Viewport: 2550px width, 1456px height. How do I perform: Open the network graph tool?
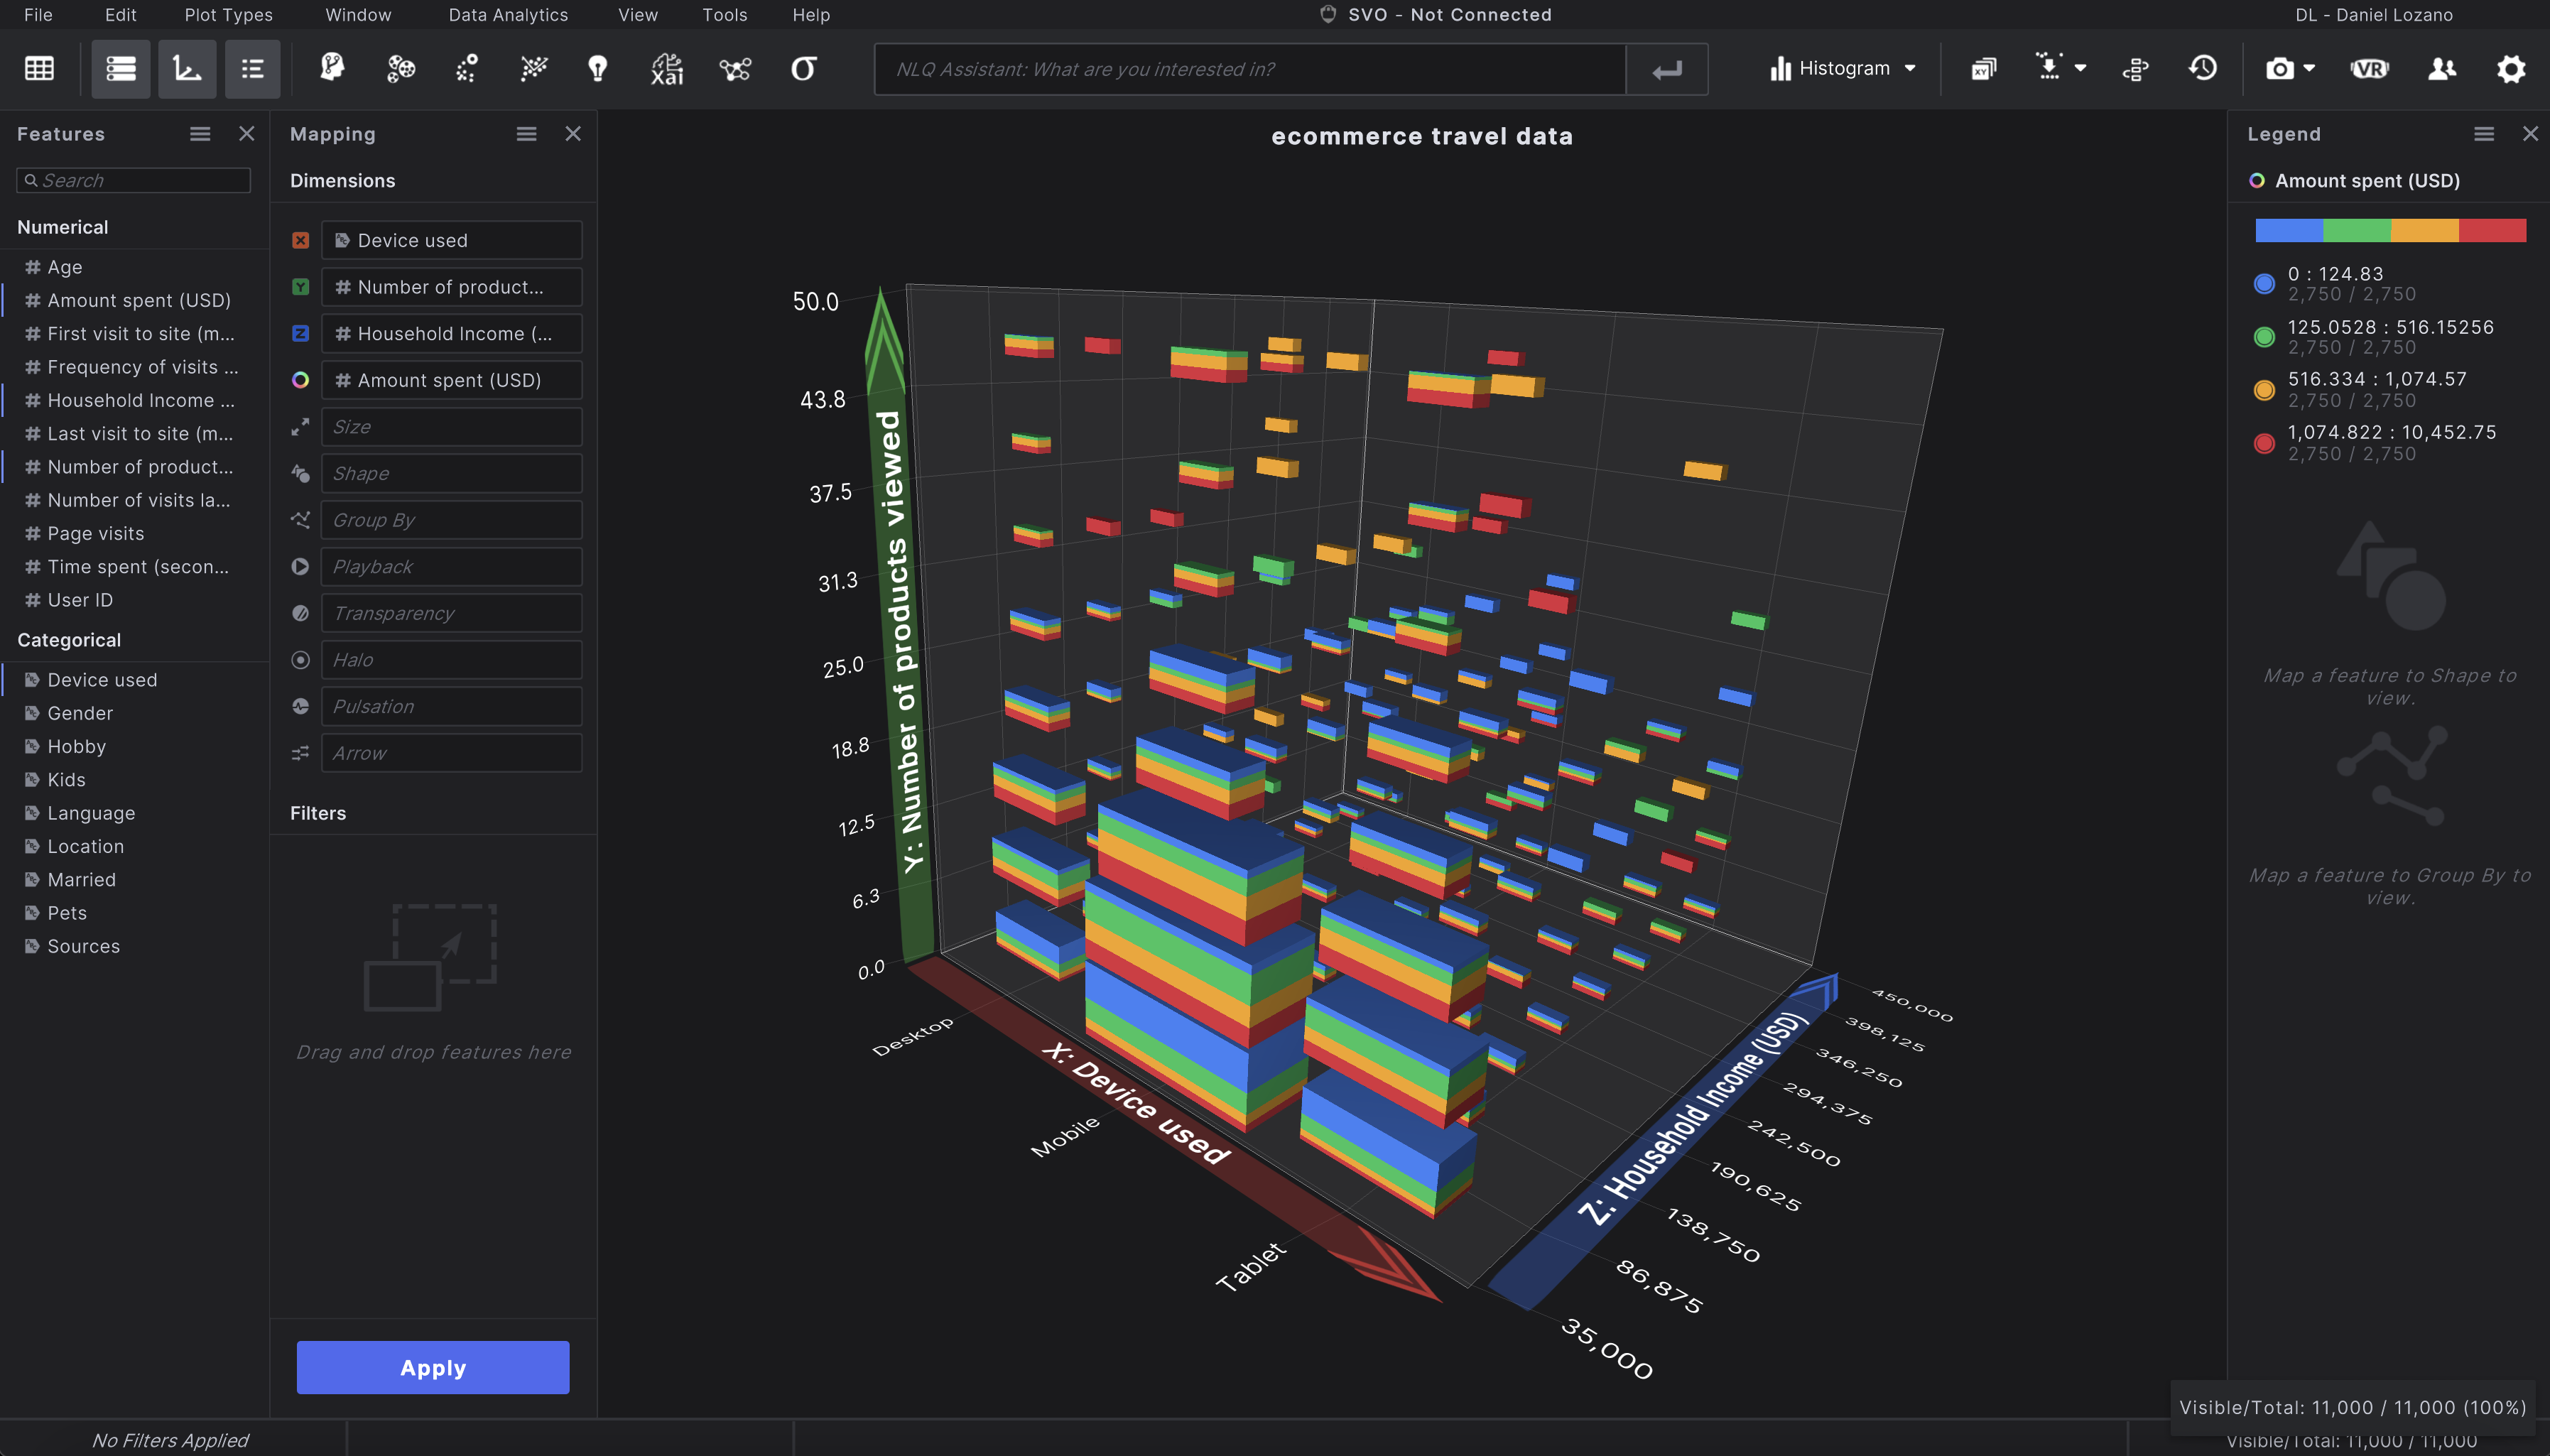(x=735, y=69)
